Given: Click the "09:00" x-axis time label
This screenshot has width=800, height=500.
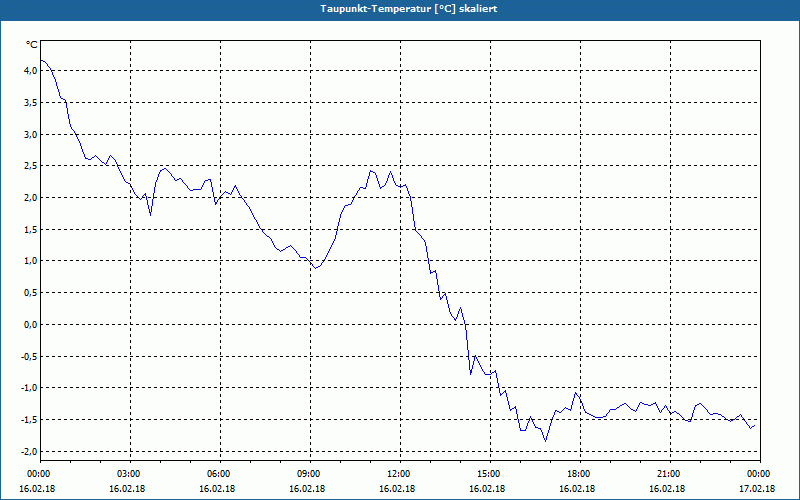Looking at the screenshot, I should coord(311,474).
